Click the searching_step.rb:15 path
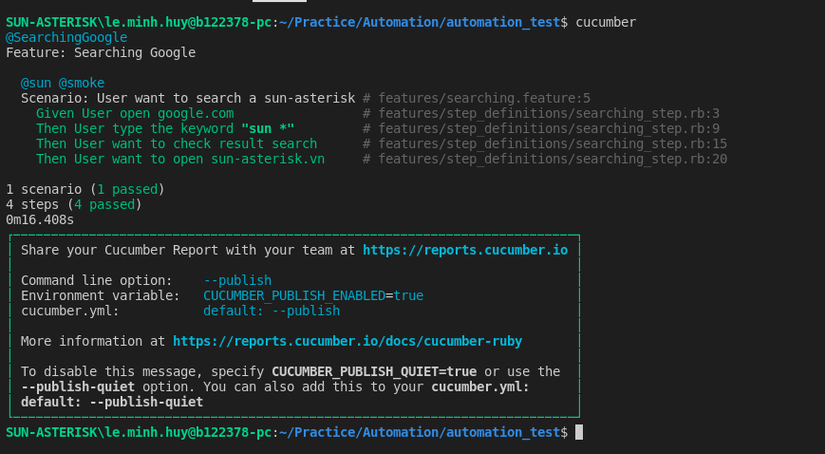 pyautogui.click(x=552, y=144)
